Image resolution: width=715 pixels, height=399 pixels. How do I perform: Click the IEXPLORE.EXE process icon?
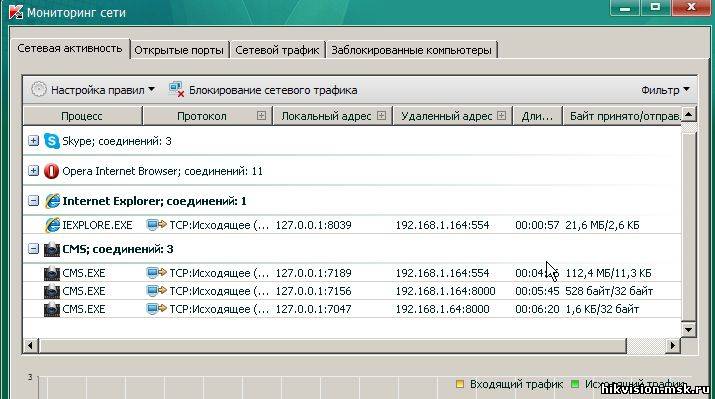[x=52, y=225]
